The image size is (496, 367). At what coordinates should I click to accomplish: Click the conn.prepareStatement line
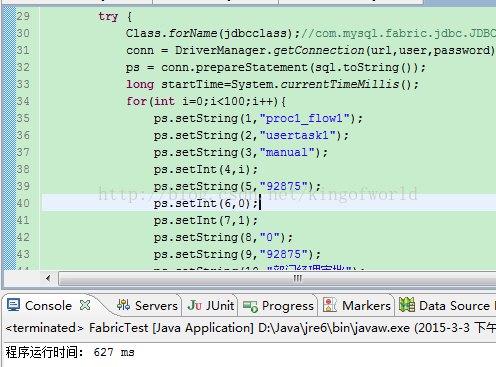click(276, 68)
